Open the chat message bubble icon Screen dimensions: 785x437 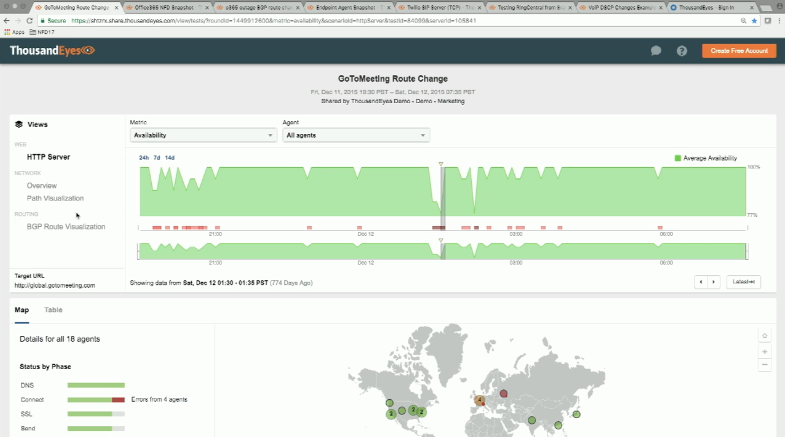pyautogui.click(x=656, y=51)
